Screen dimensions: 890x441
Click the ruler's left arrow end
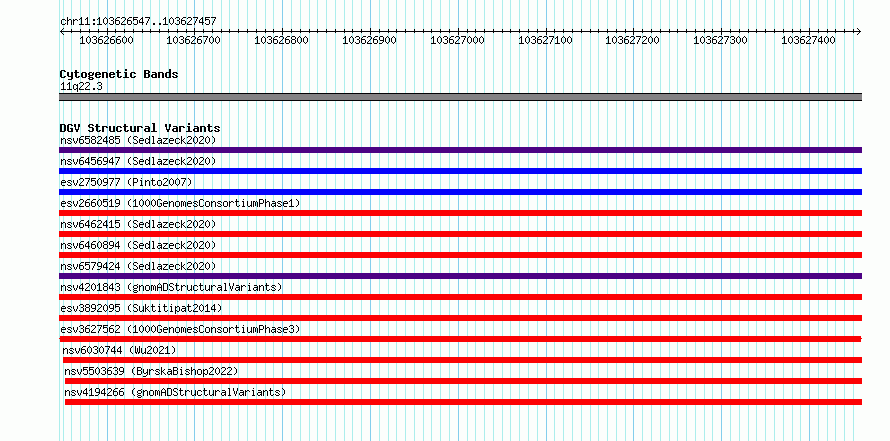point(62,32)
